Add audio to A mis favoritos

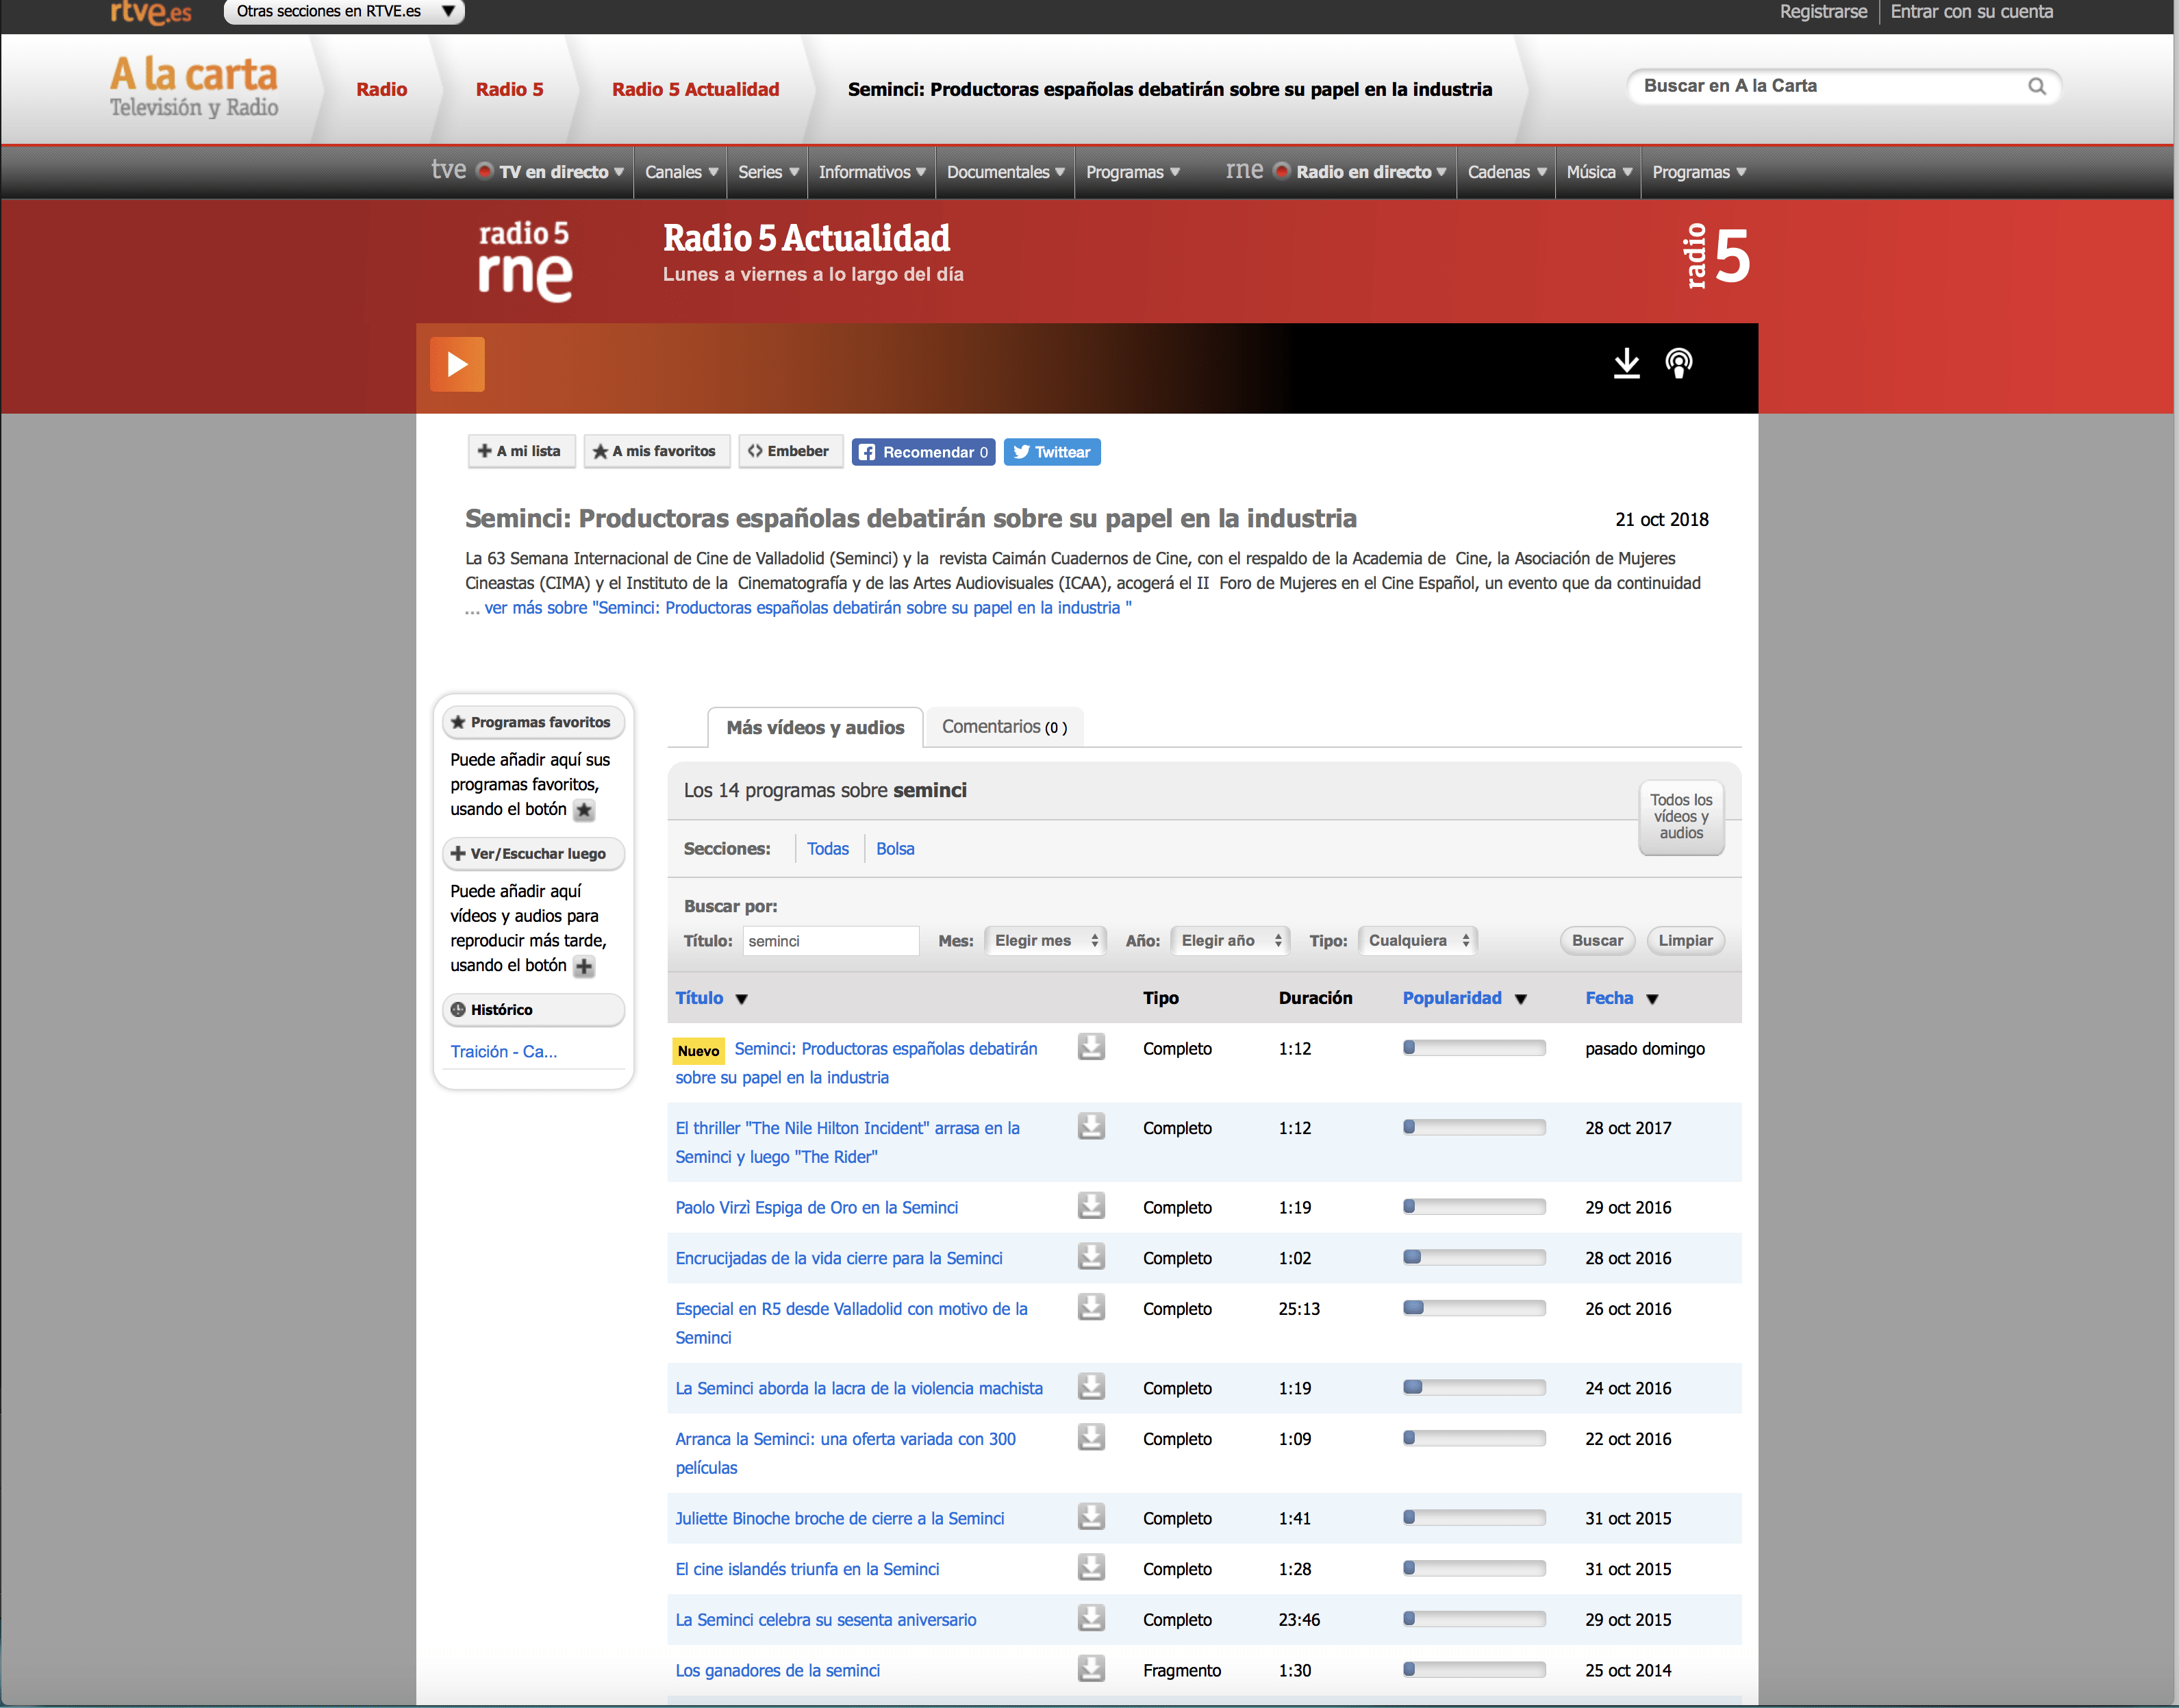[x=656, y=451]
